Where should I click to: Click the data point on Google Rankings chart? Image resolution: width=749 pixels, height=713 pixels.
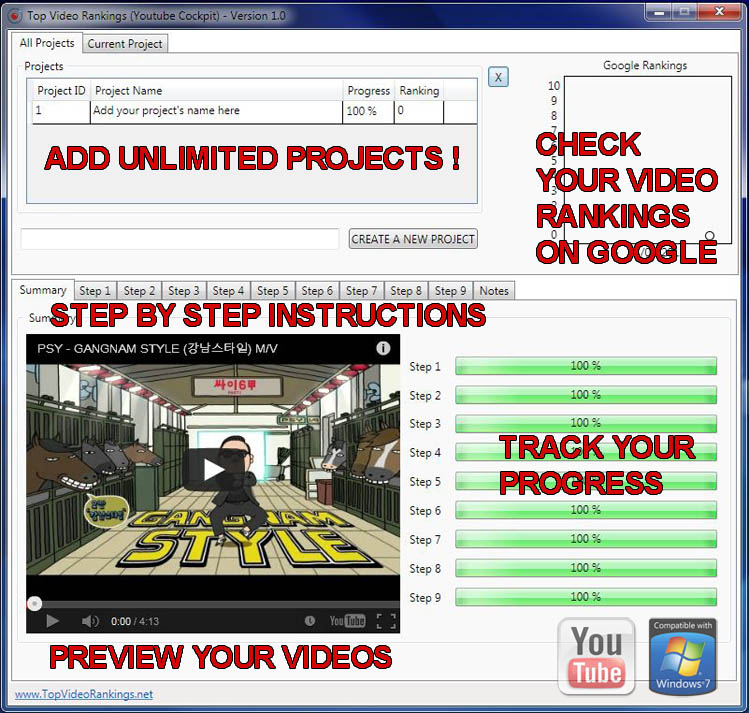coord(710,235)
